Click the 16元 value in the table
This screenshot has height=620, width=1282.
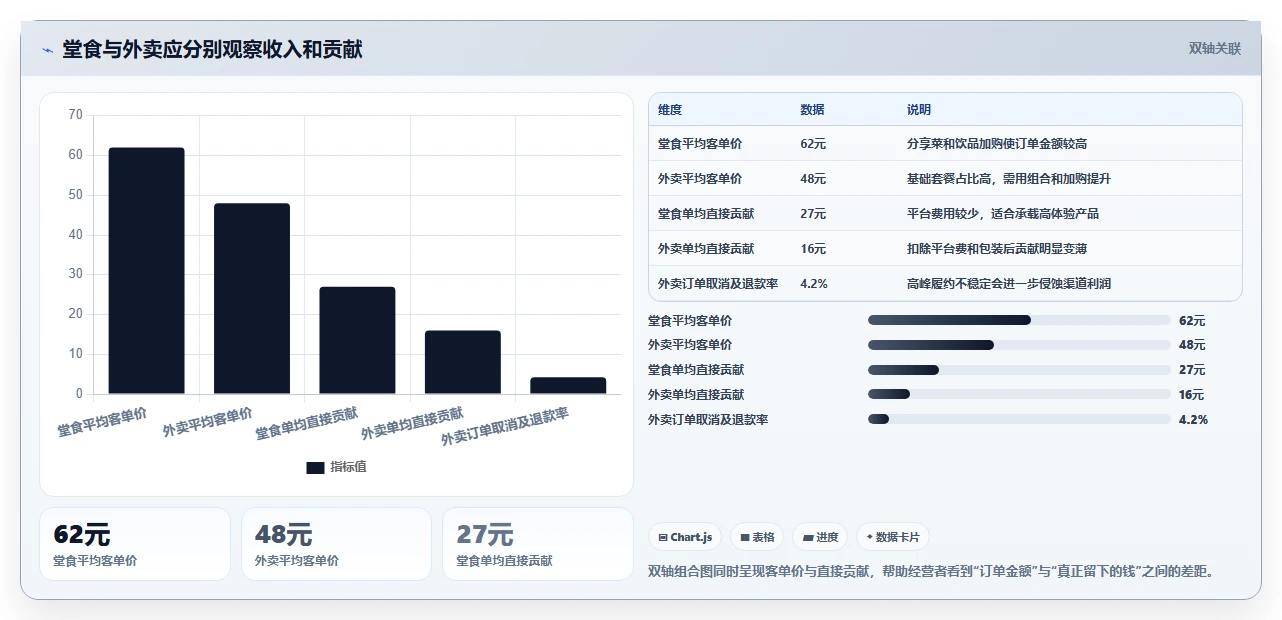pos(813,249)
